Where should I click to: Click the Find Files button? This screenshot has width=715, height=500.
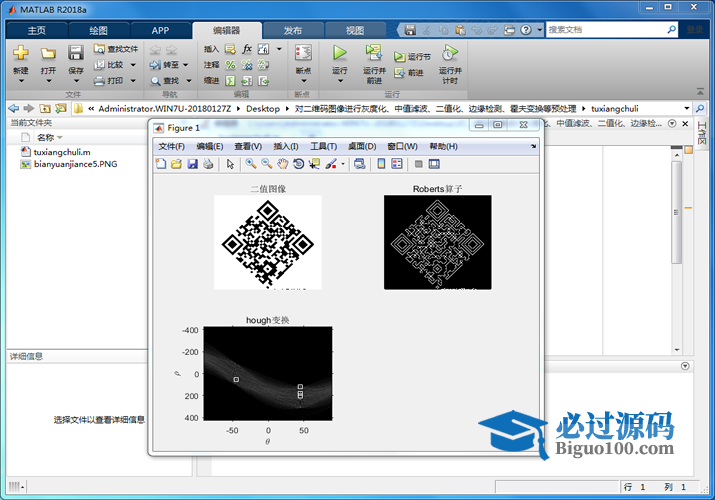[x=116, y=49]
